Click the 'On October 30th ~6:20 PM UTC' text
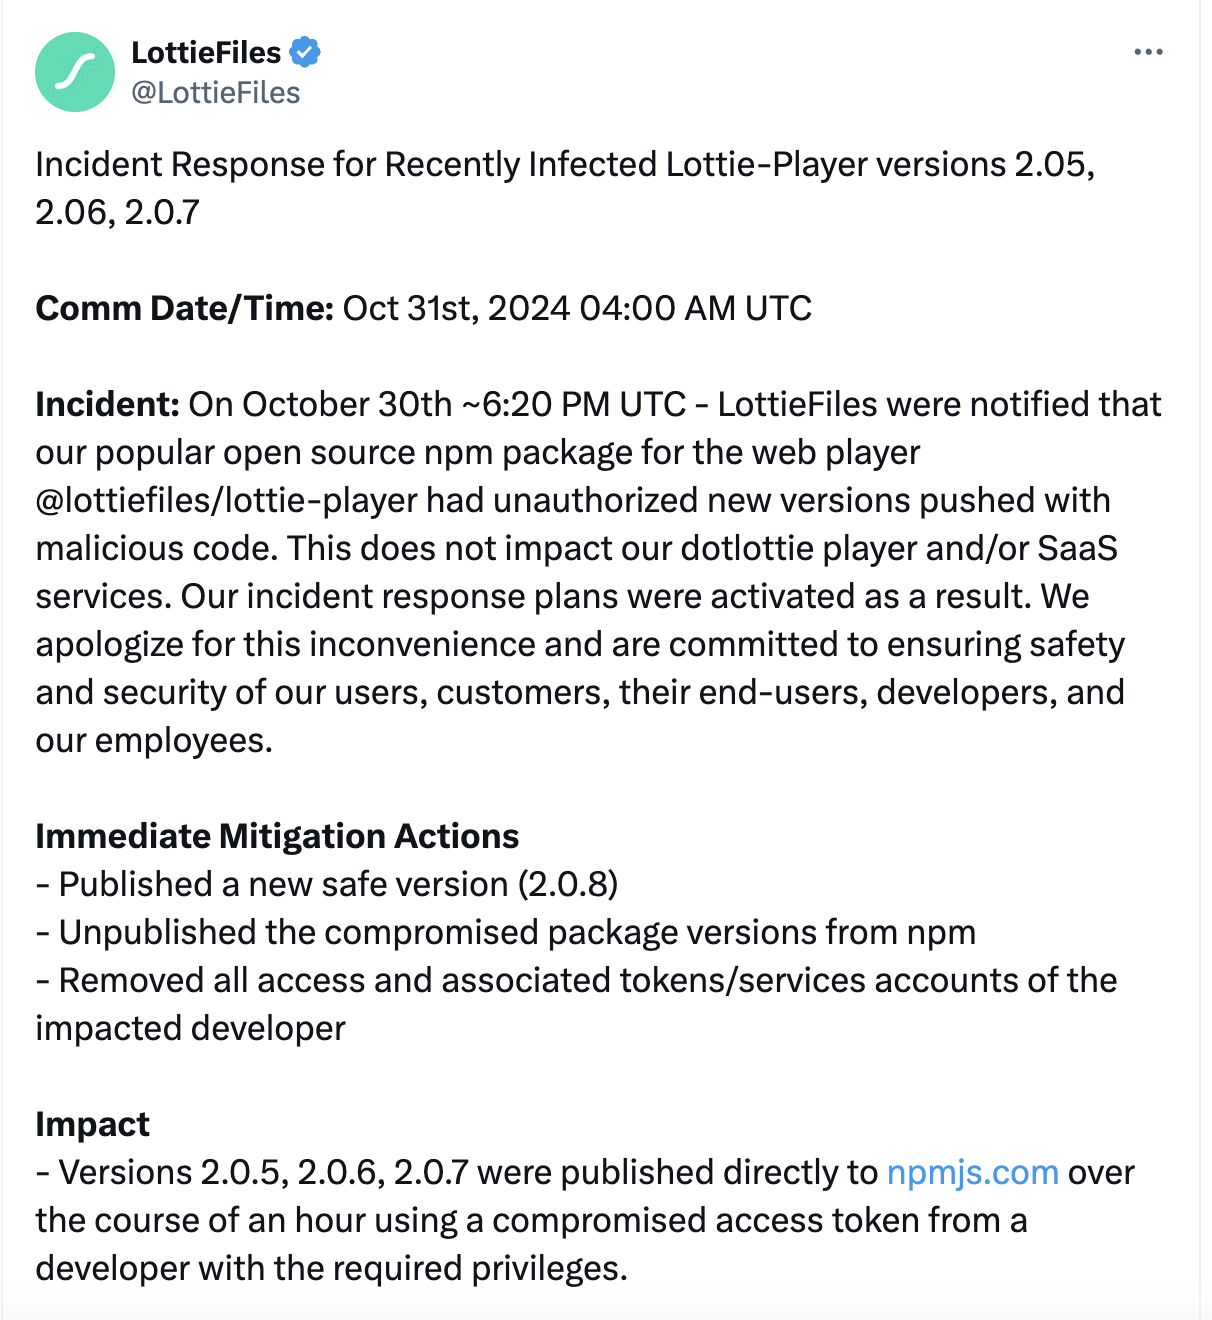The height and width of the screenshot is (1320, 1212). (437, 404)
